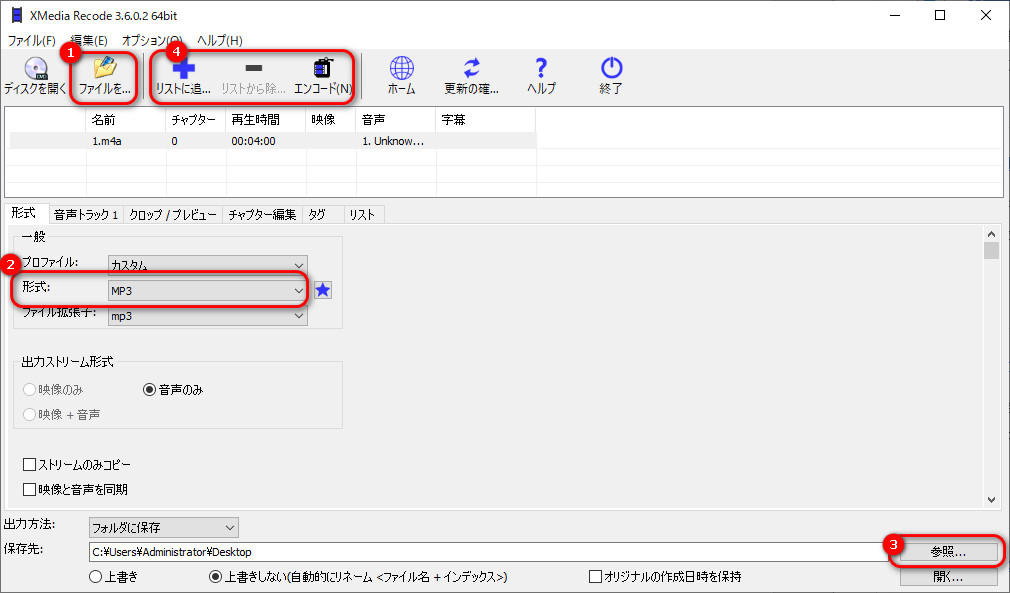Click the 名前 column header
Image resolution: width=1010 pixels, height=593 pixels.
click(125, 120)
